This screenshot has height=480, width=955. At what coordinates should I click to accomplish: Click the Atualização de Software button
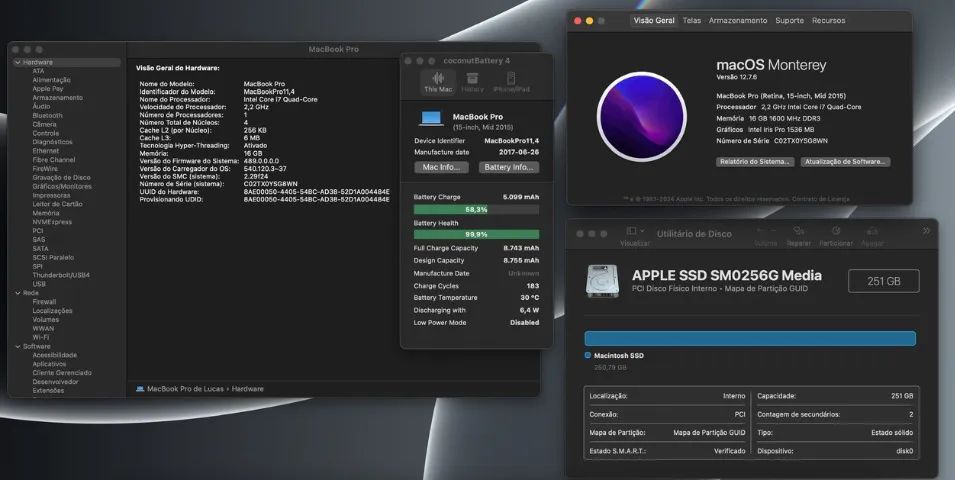[x=845, y=162]
